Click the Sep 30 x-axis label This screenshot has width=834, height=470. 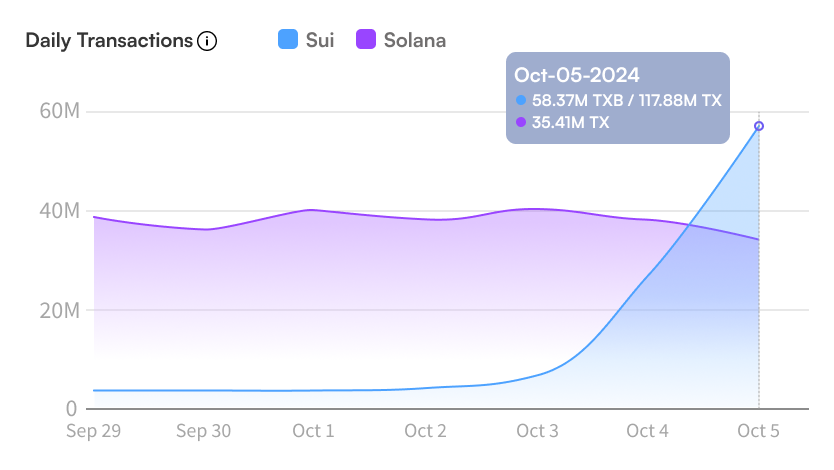coord(204,431)
